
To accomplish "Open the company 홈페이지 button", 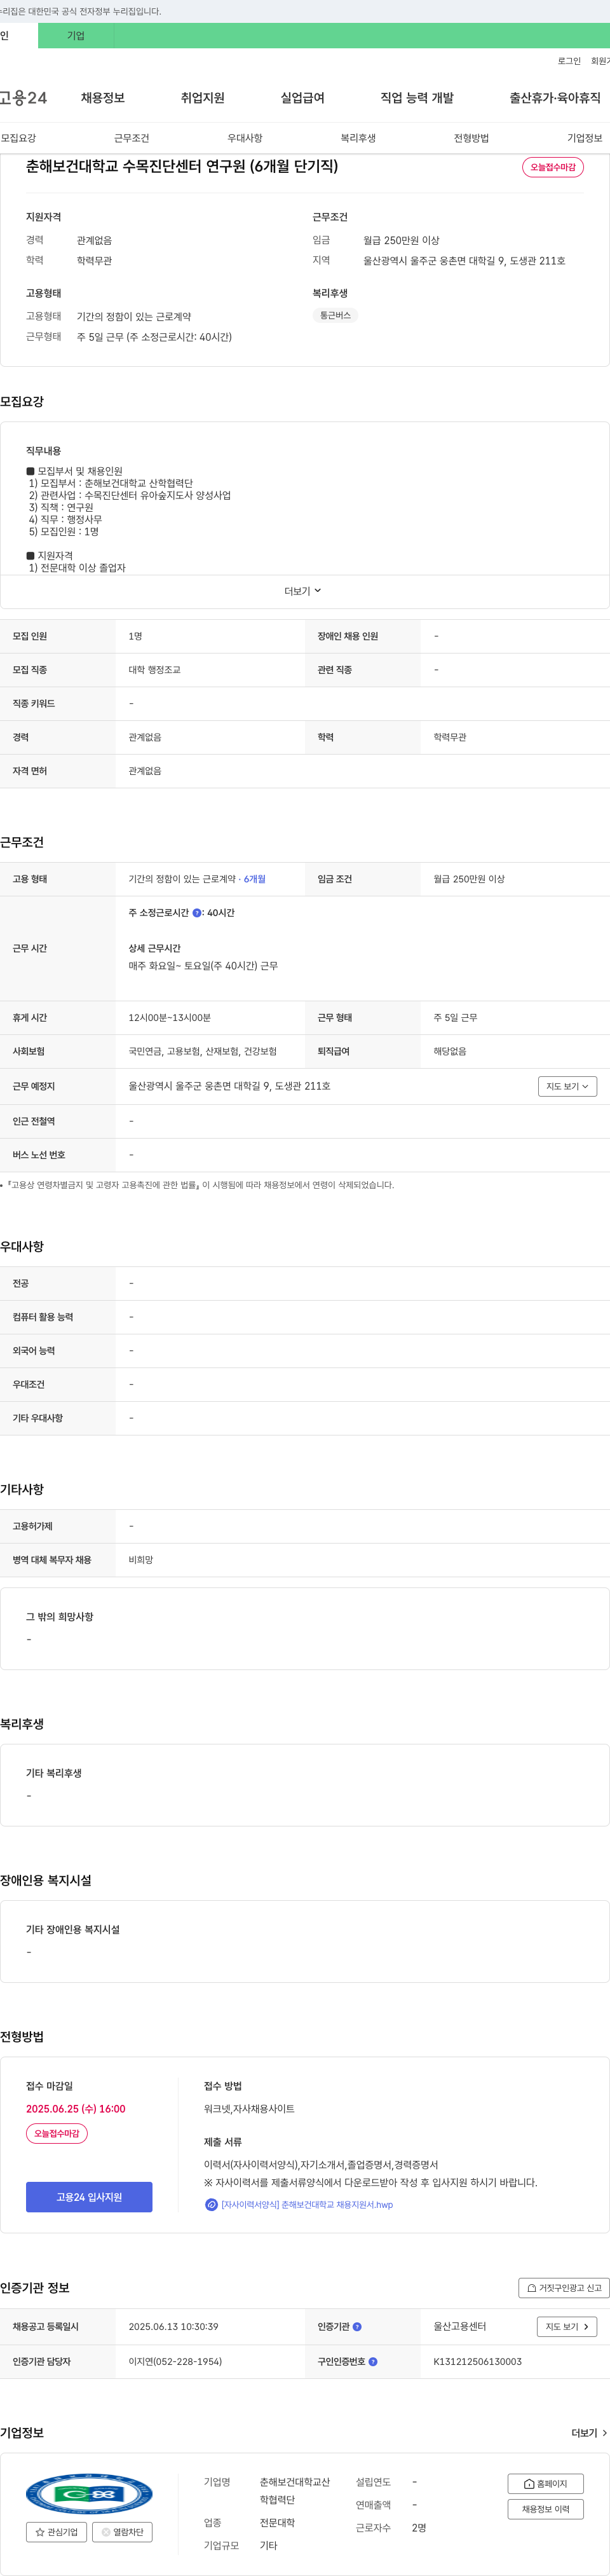I will pyautogui.click(x=546, y=2484).
